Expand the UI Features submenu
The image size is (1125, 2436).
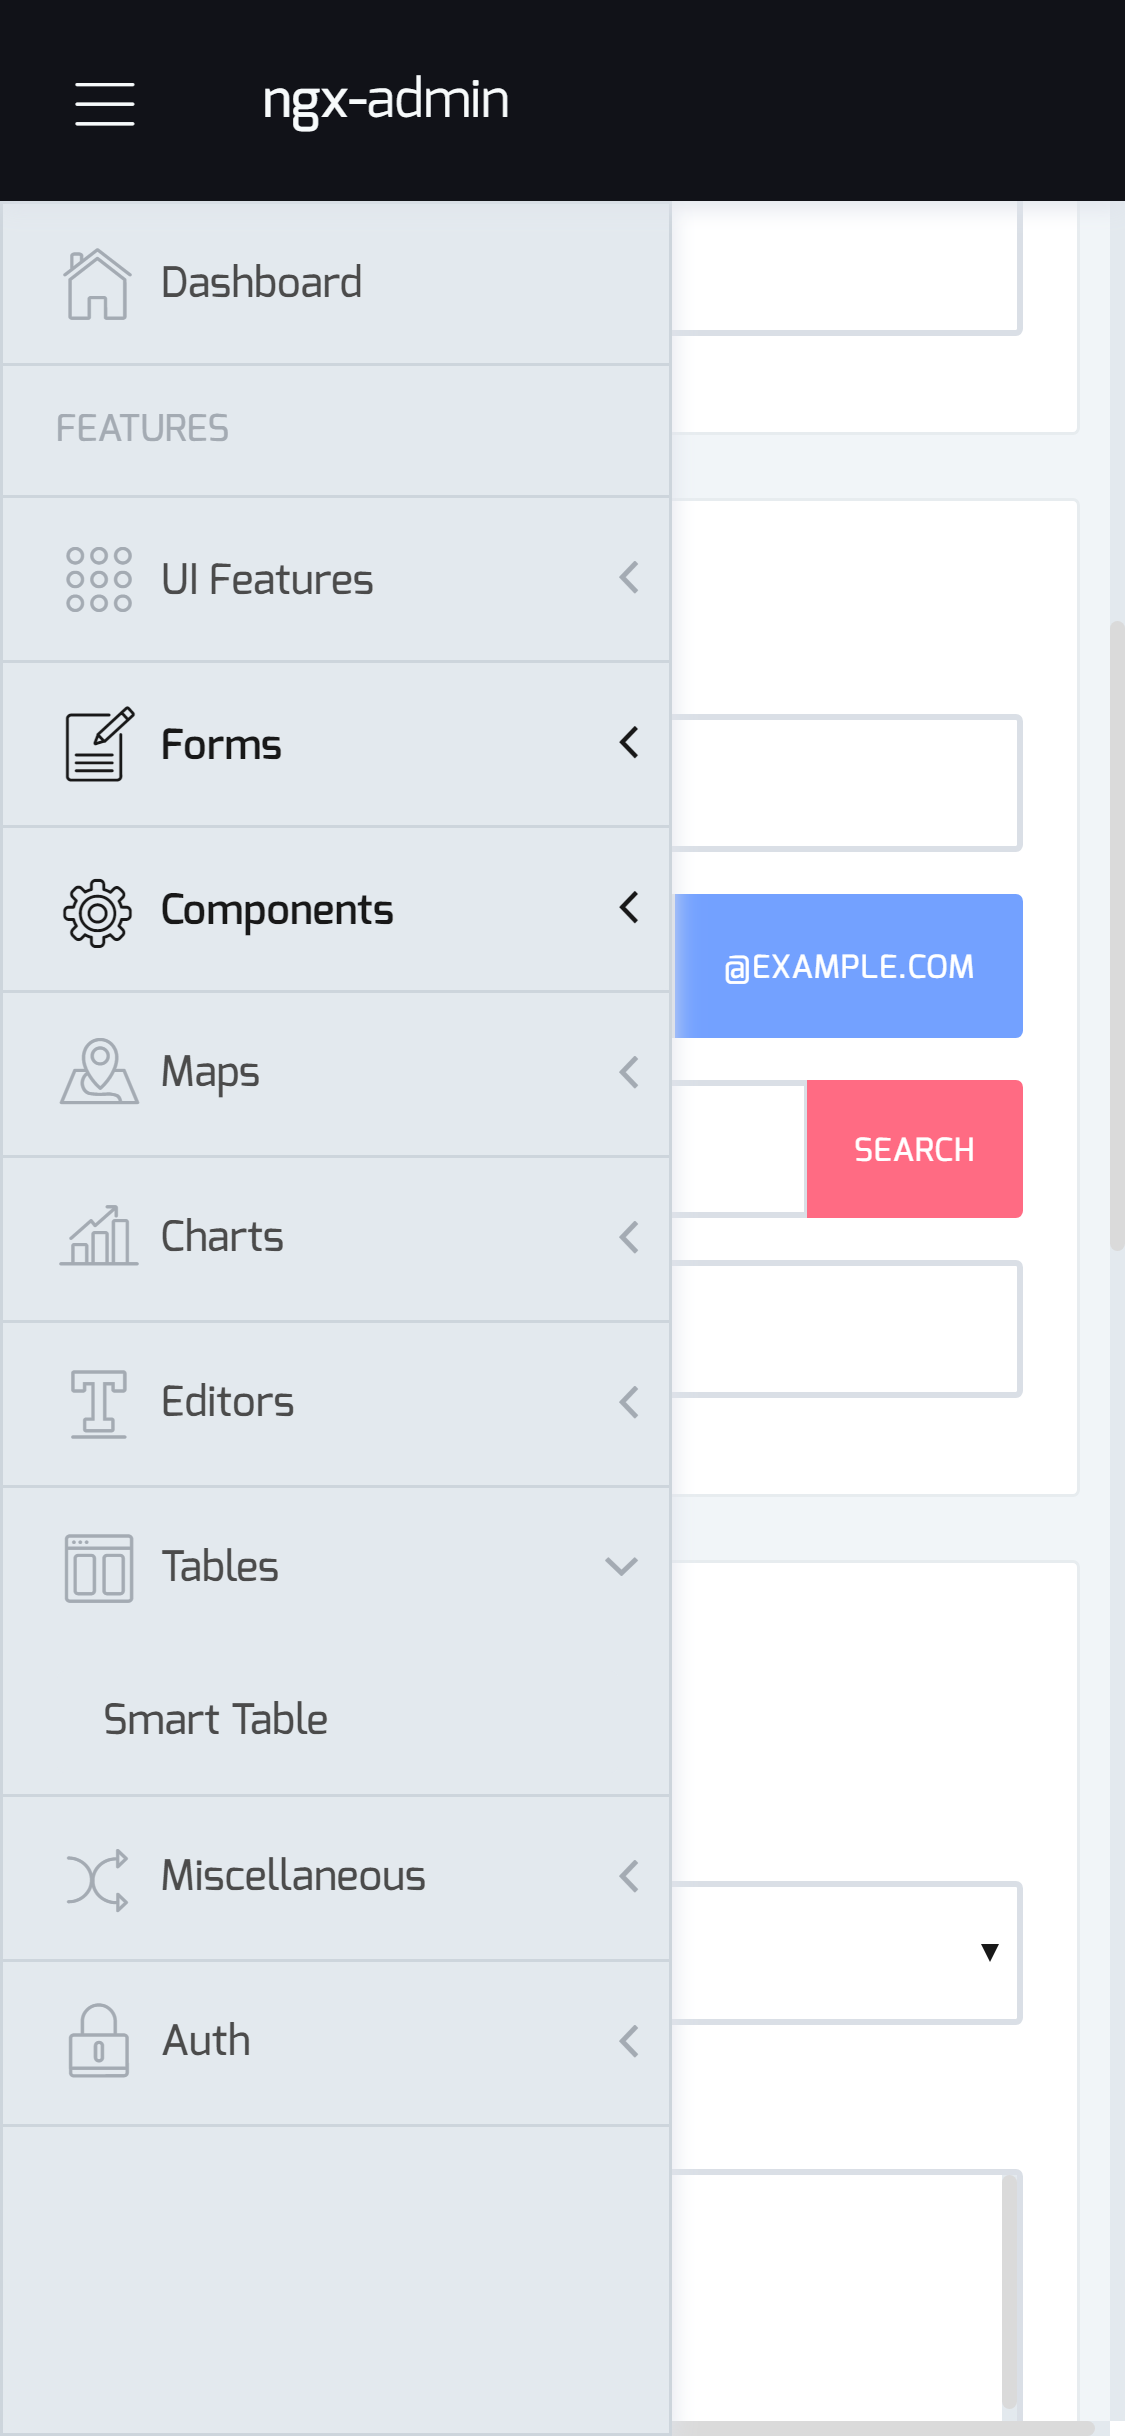[x=629, y=578]
